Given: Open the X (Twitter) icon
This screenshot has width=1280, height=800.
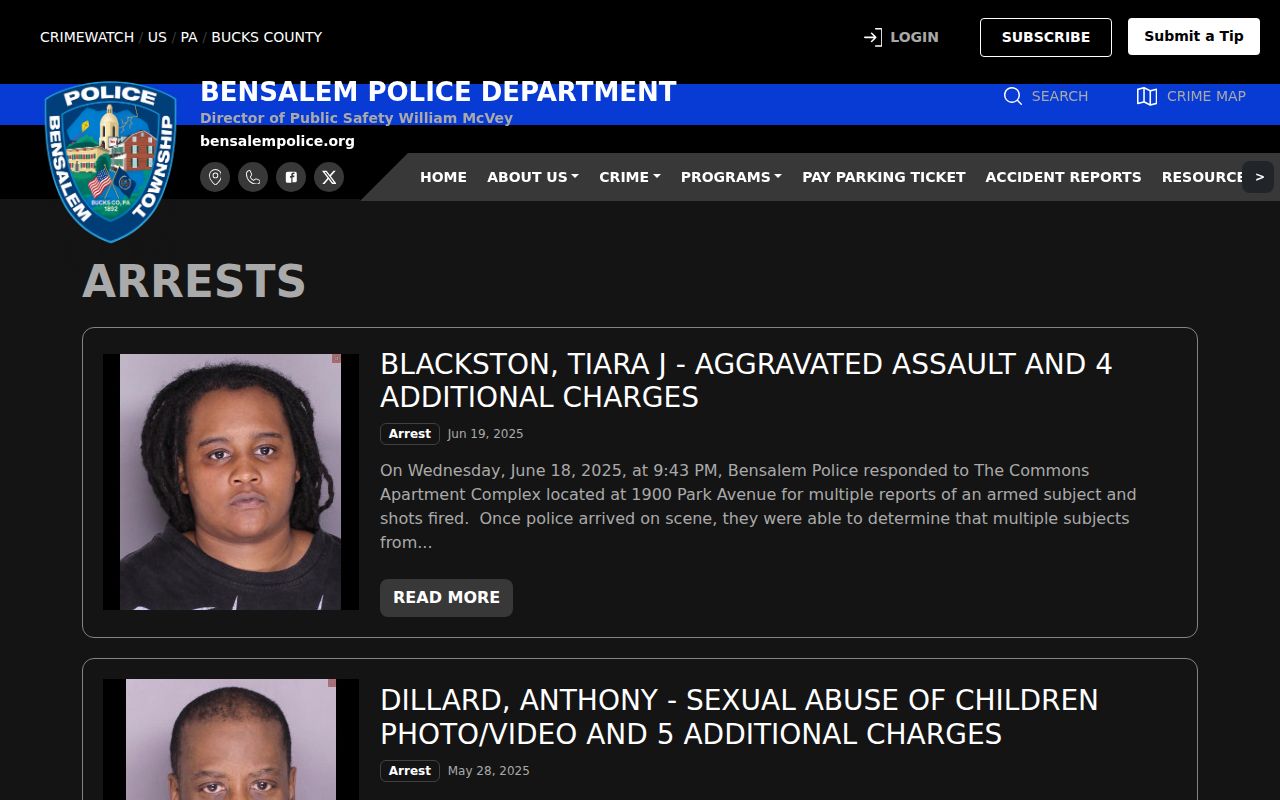Looking at the screenshot, I should [329, 177].
